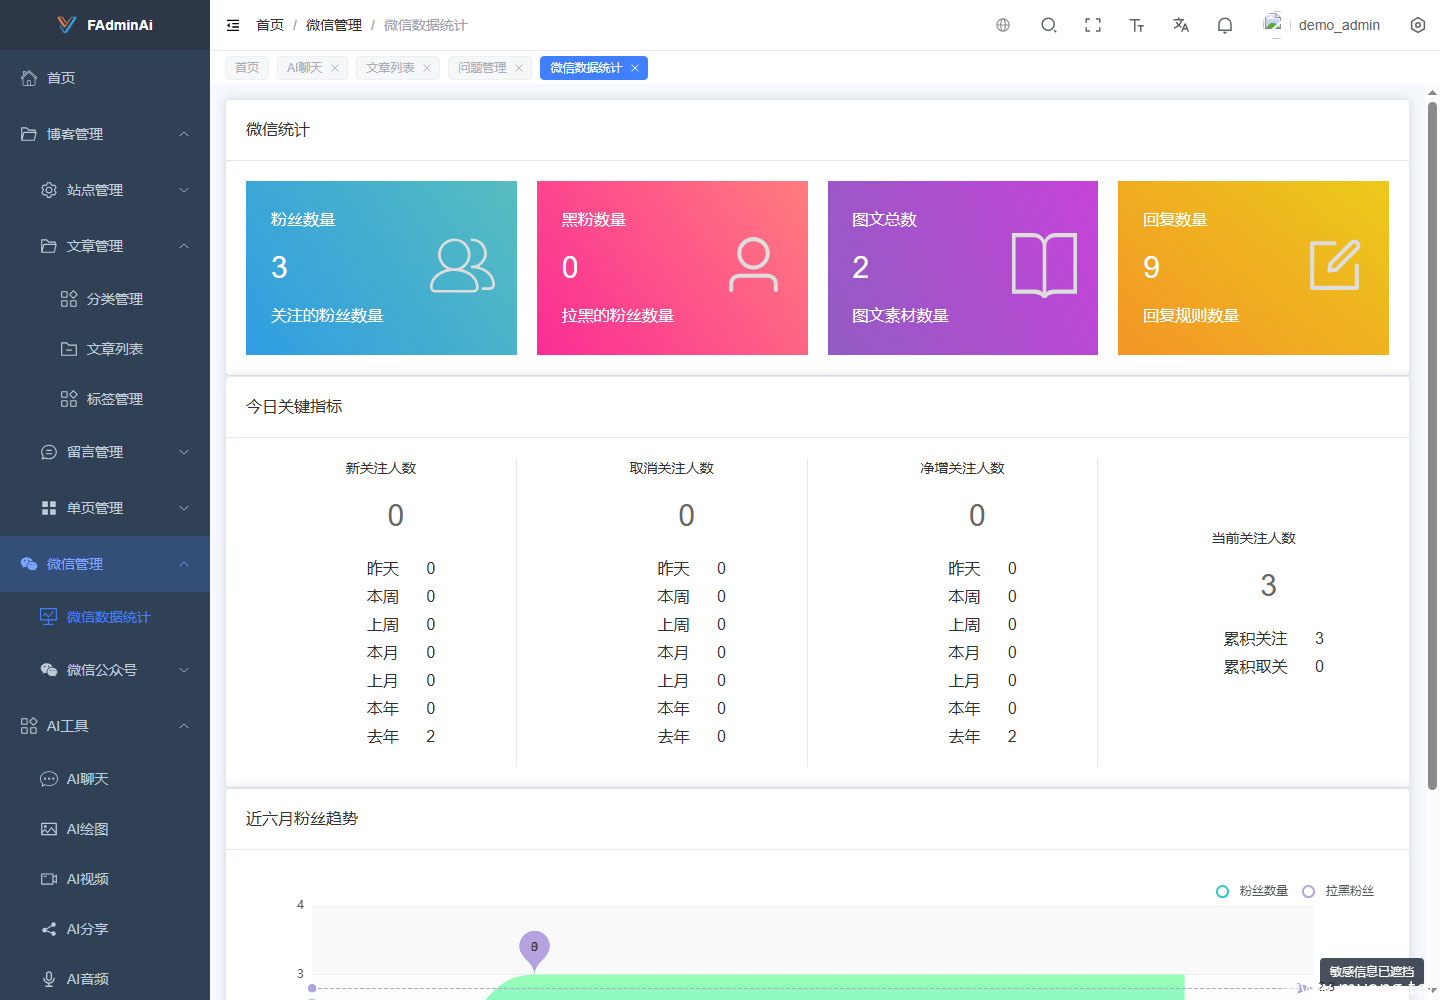Open the language translation icon
This screenshot has width=1440, height=1000.
click(x=1181, y=25)
